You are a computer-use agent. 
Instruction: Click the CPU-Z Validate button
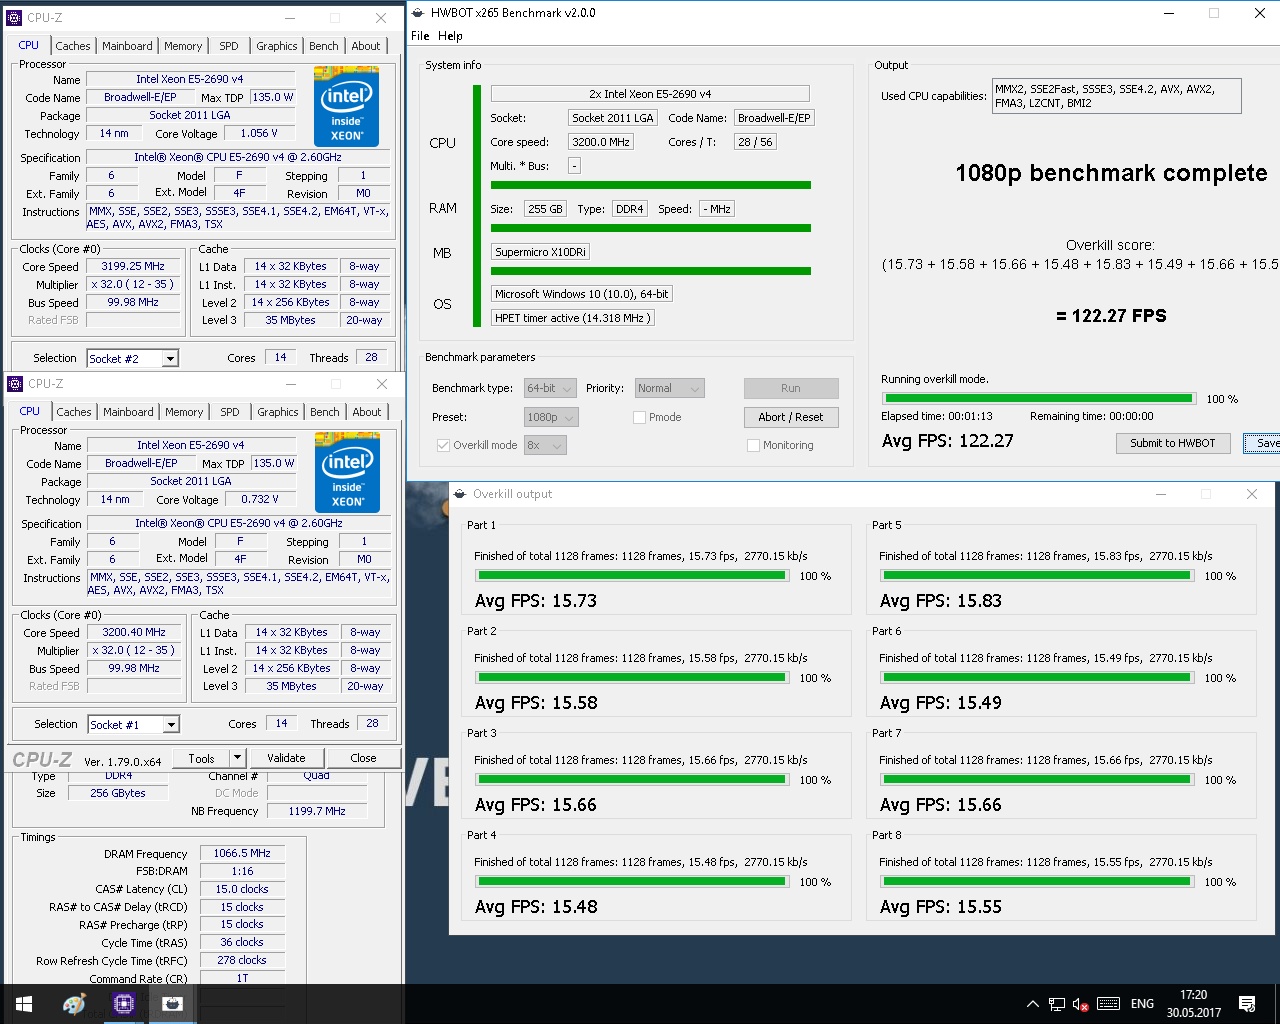point(286,758)
